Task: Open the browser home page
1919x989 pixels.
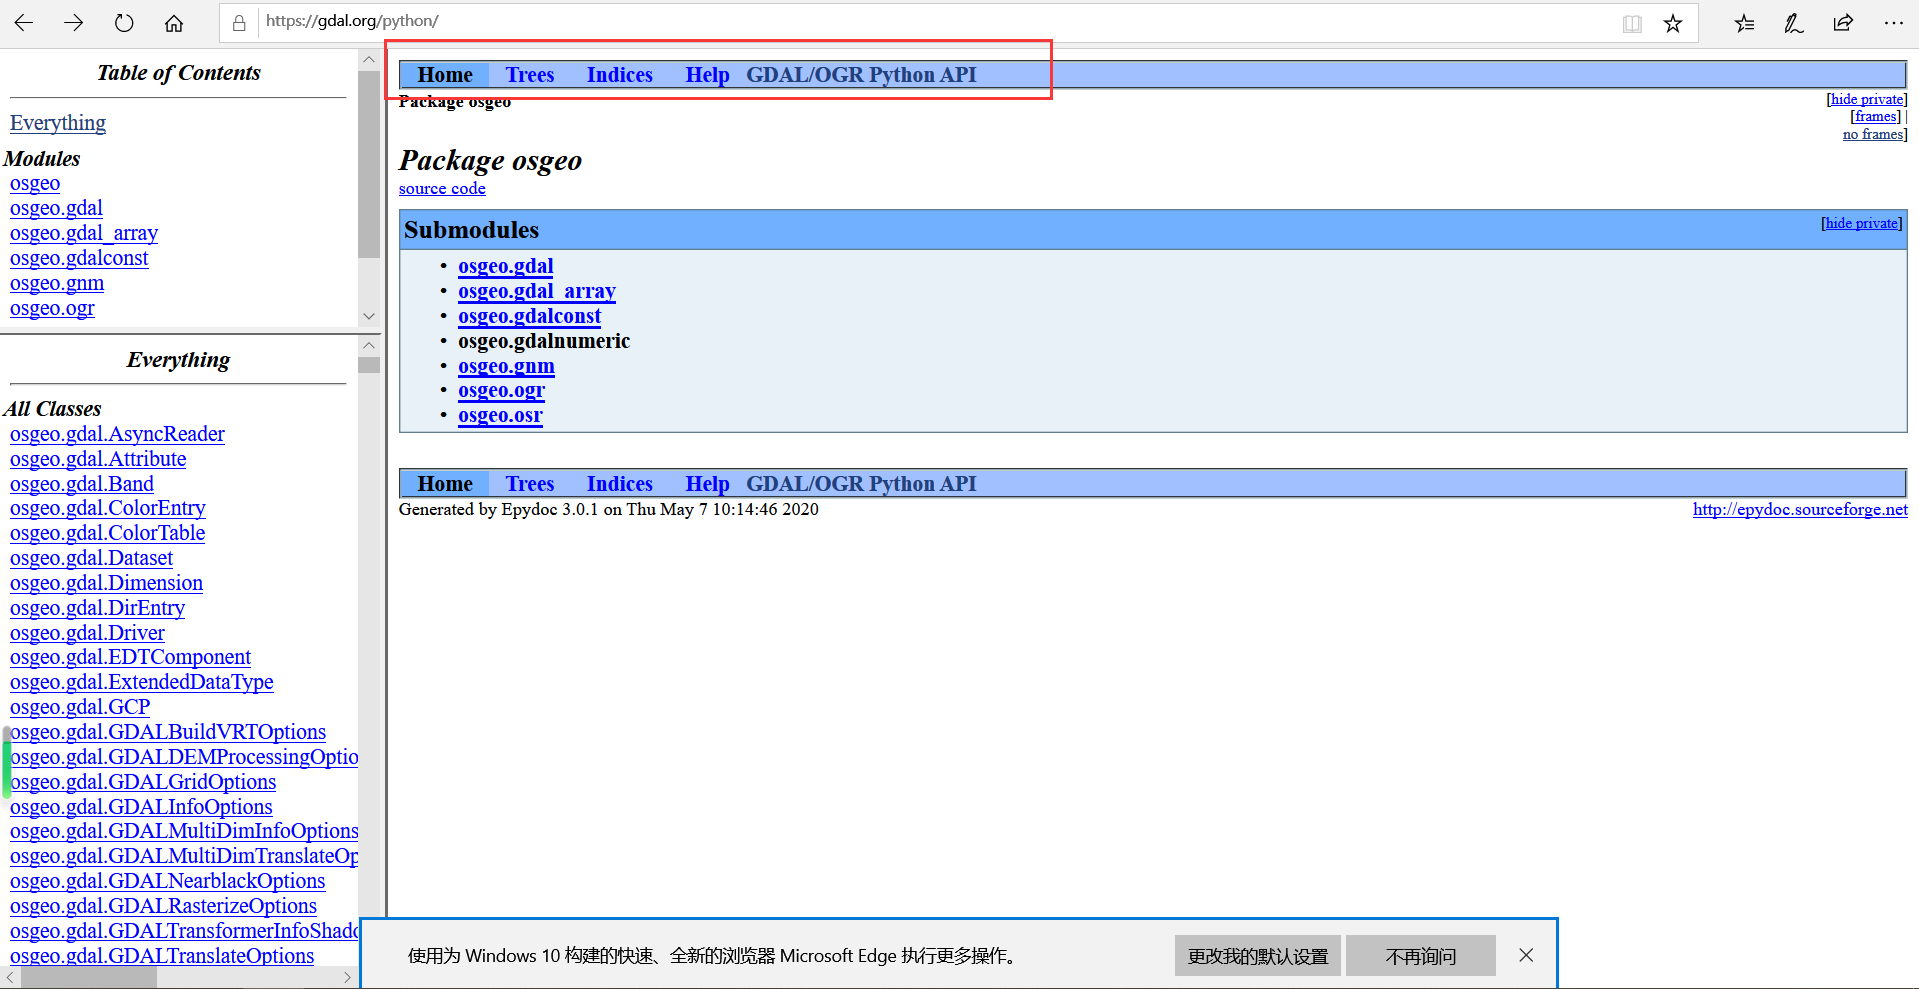Action: click(x=173, y=22)
